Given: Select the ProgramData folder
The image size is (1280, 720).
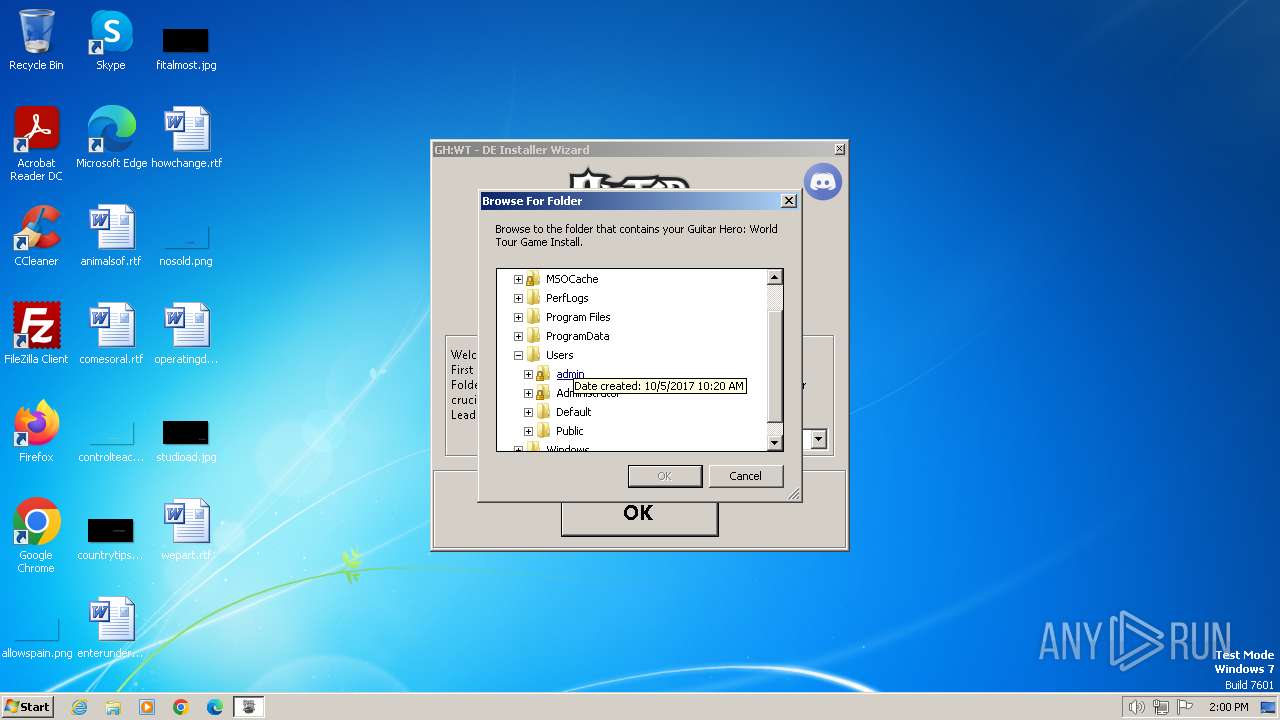Looking at the screenshot, I should (577, 336).
